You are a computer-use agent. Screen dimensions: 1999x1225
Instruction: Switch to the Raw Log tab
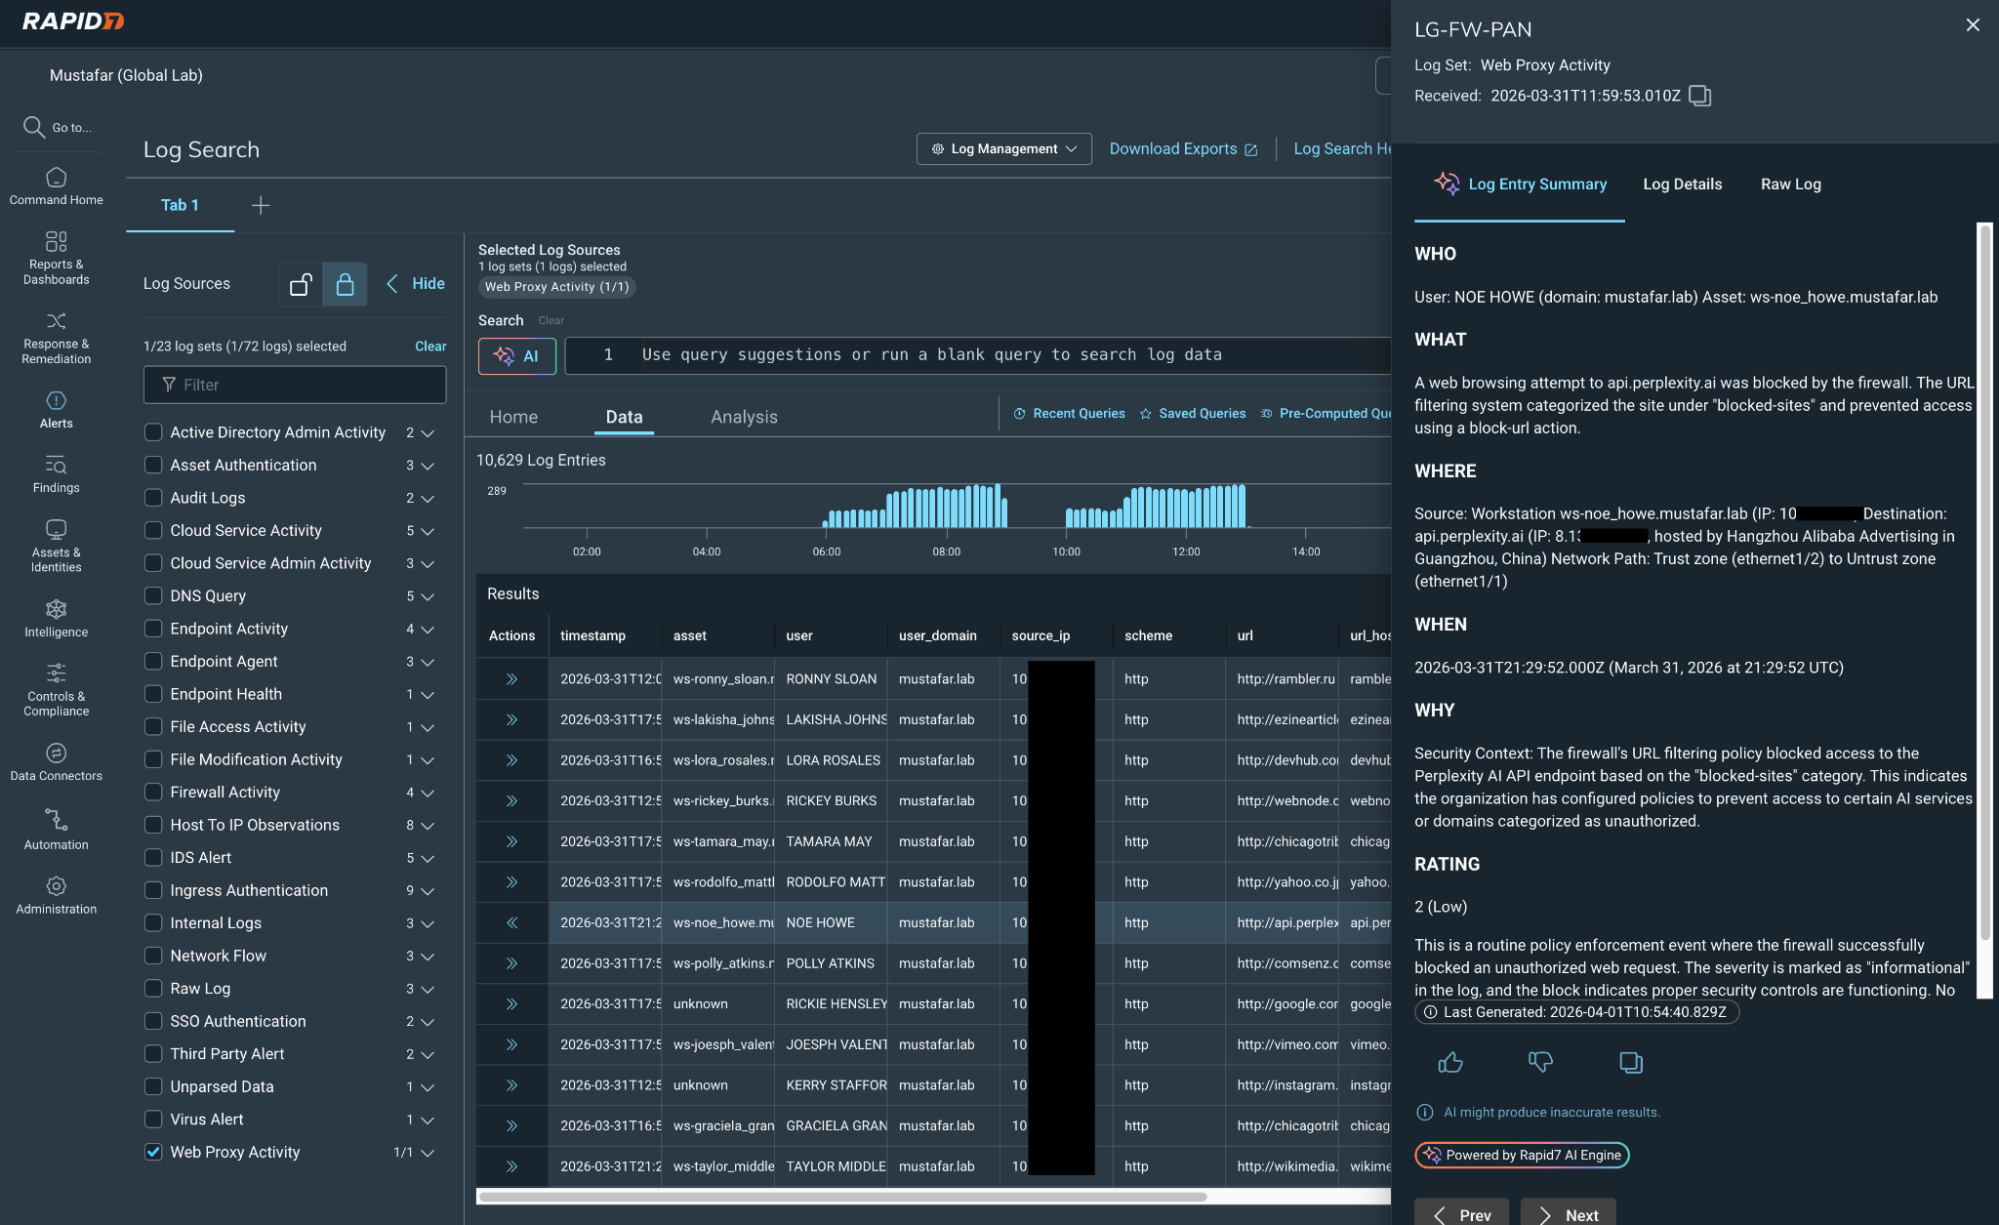(1790, 184)
